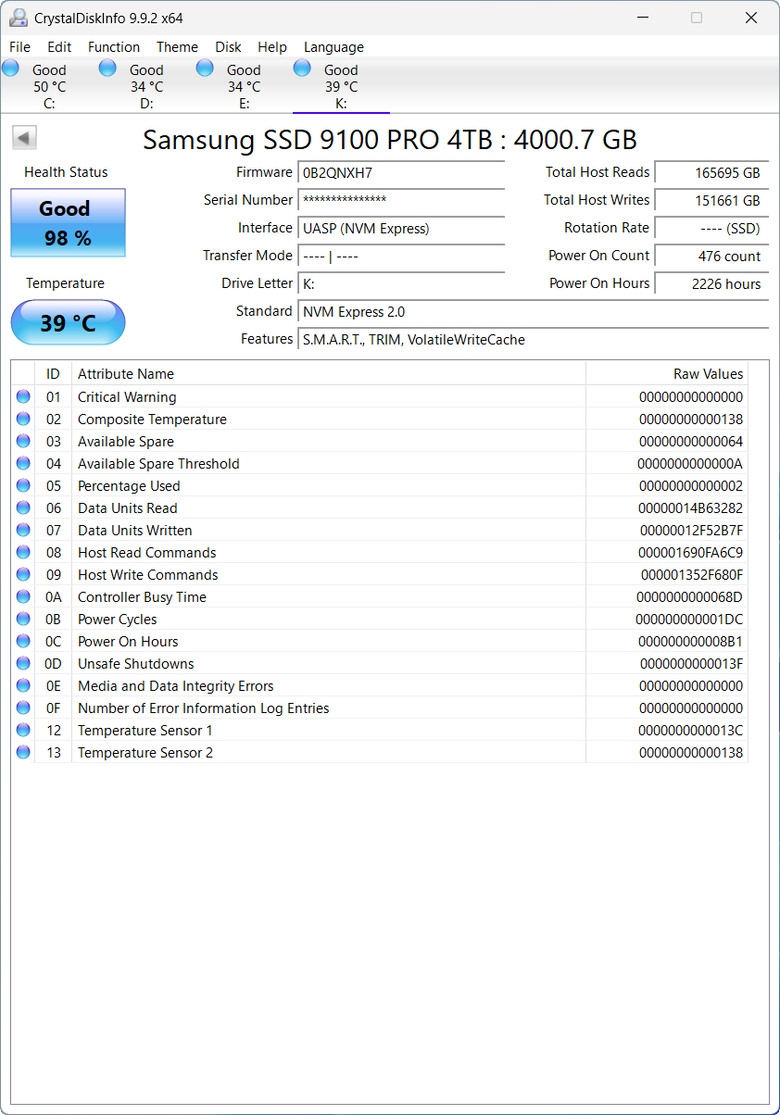The image size is (780, 1115).
Task: Click the Standard field NVM Express 2.0
Action: tap(533, 311)
